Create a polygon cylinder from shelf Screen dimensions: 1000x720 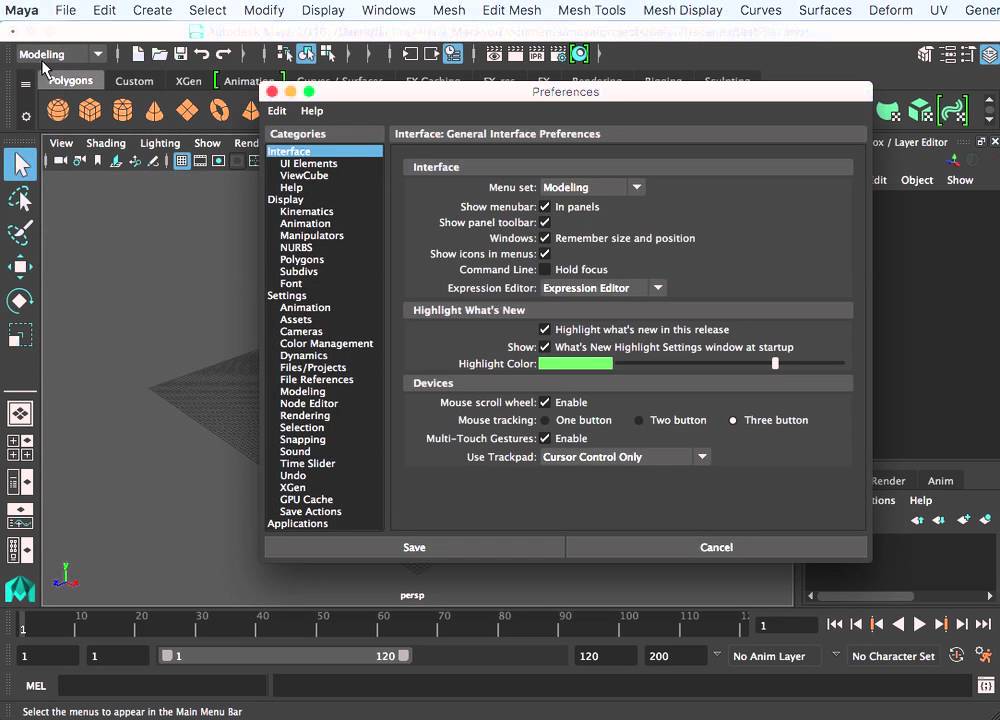[x=122, y=110]
